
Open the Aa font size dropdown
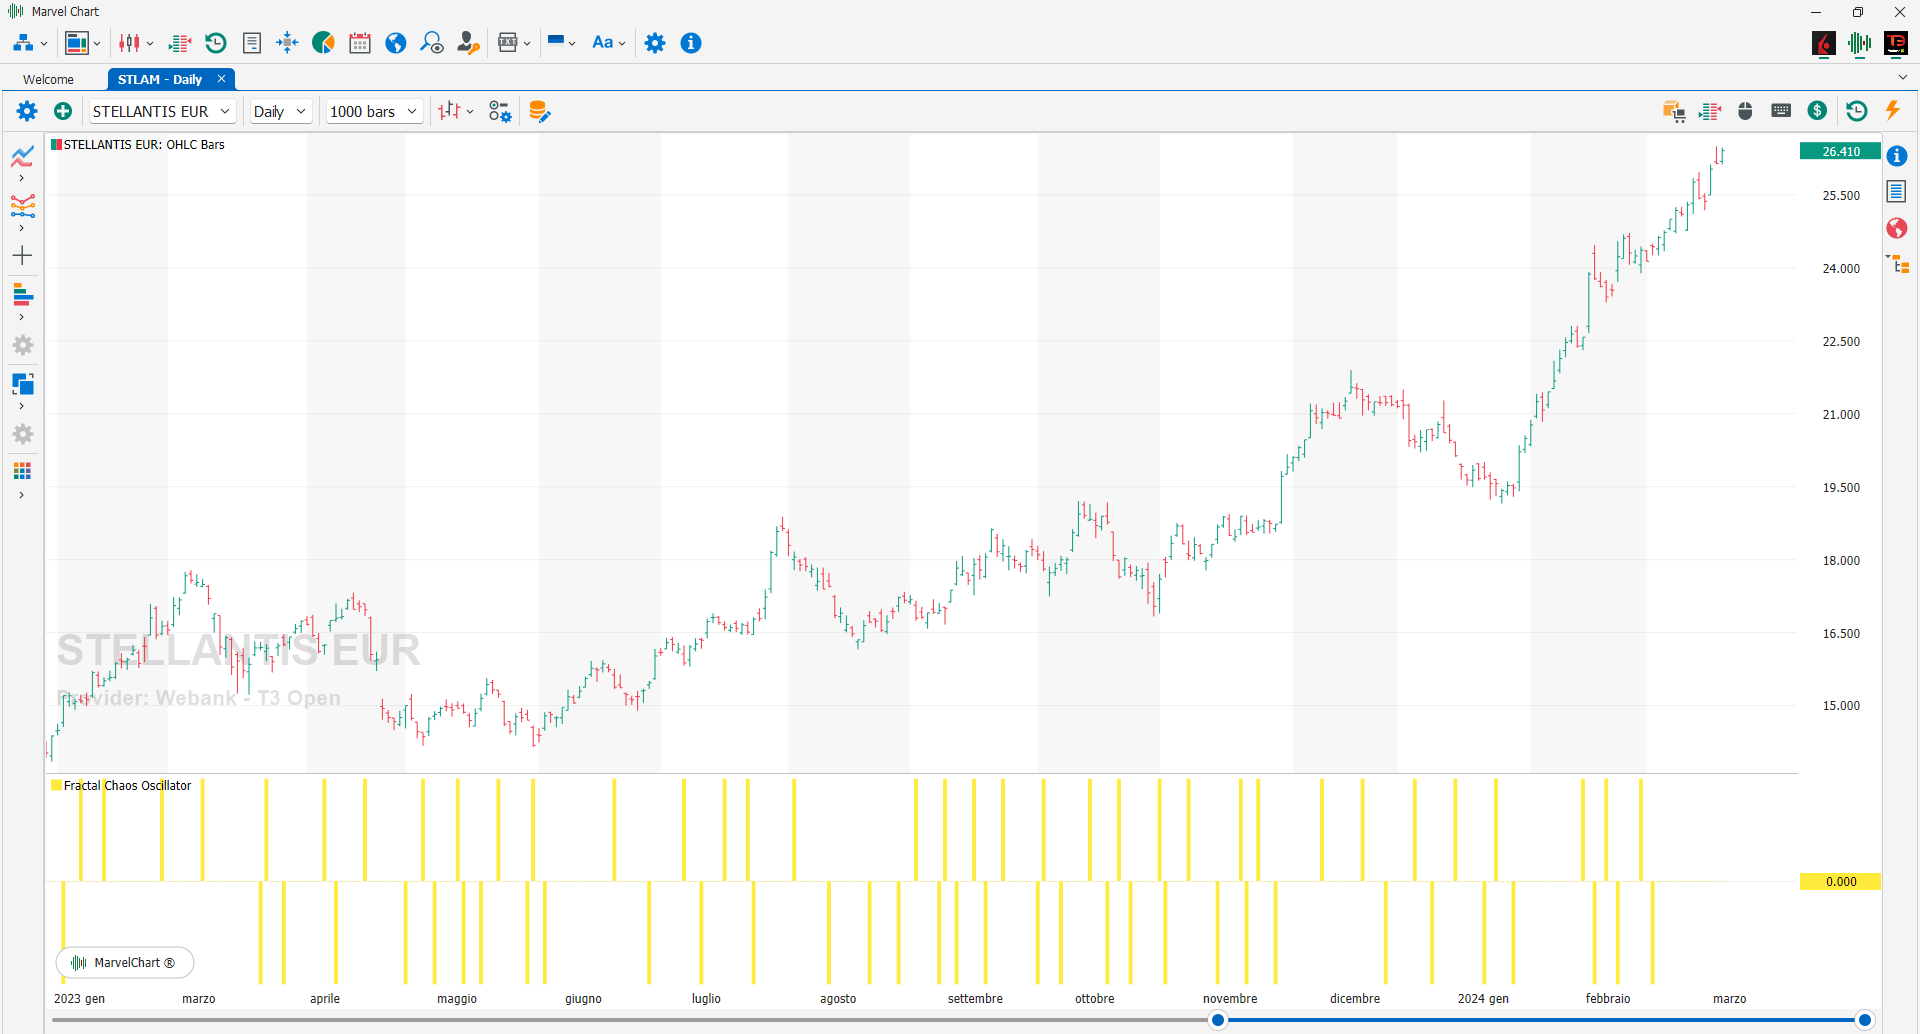pyautogui.click(x=609, y=43)
